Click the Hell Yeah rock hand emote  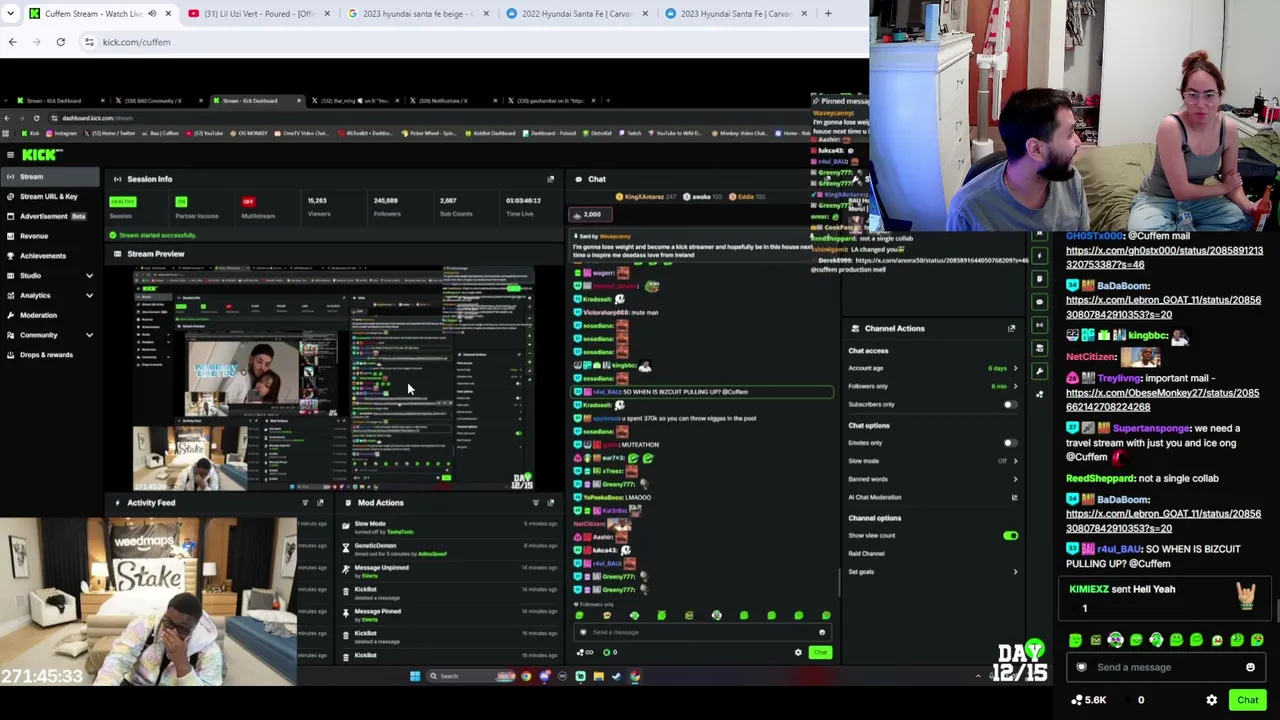[x=1246, y=595]
